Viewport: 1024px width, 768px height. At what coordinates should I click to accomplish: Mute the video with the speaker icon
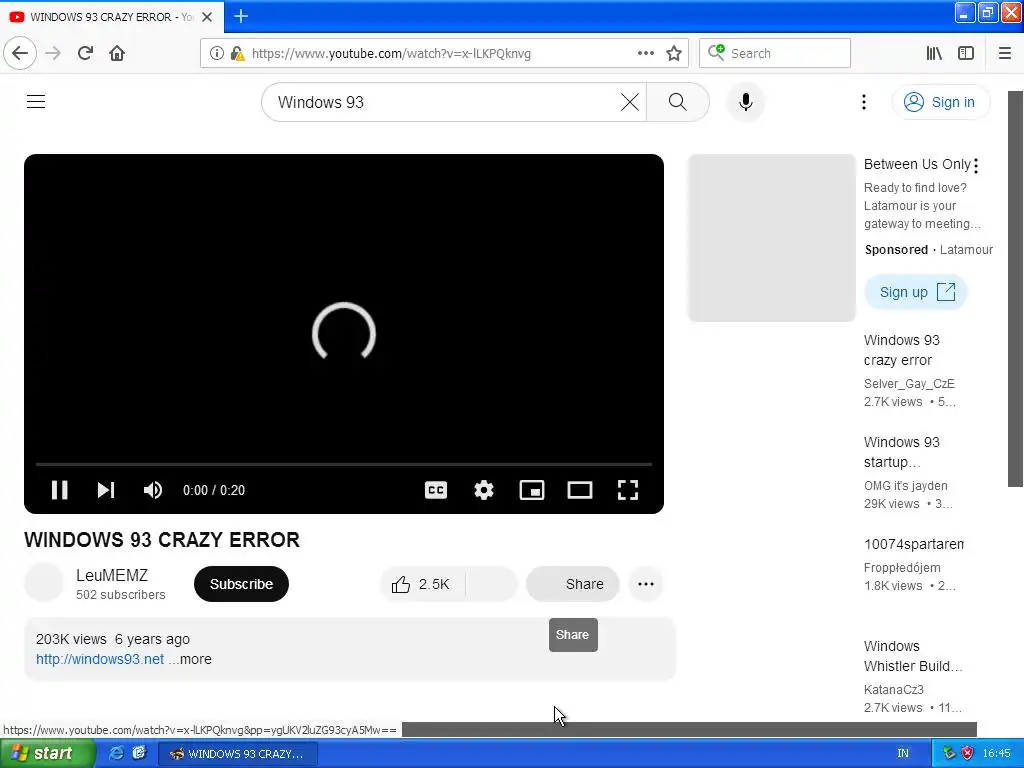(153, 490)
